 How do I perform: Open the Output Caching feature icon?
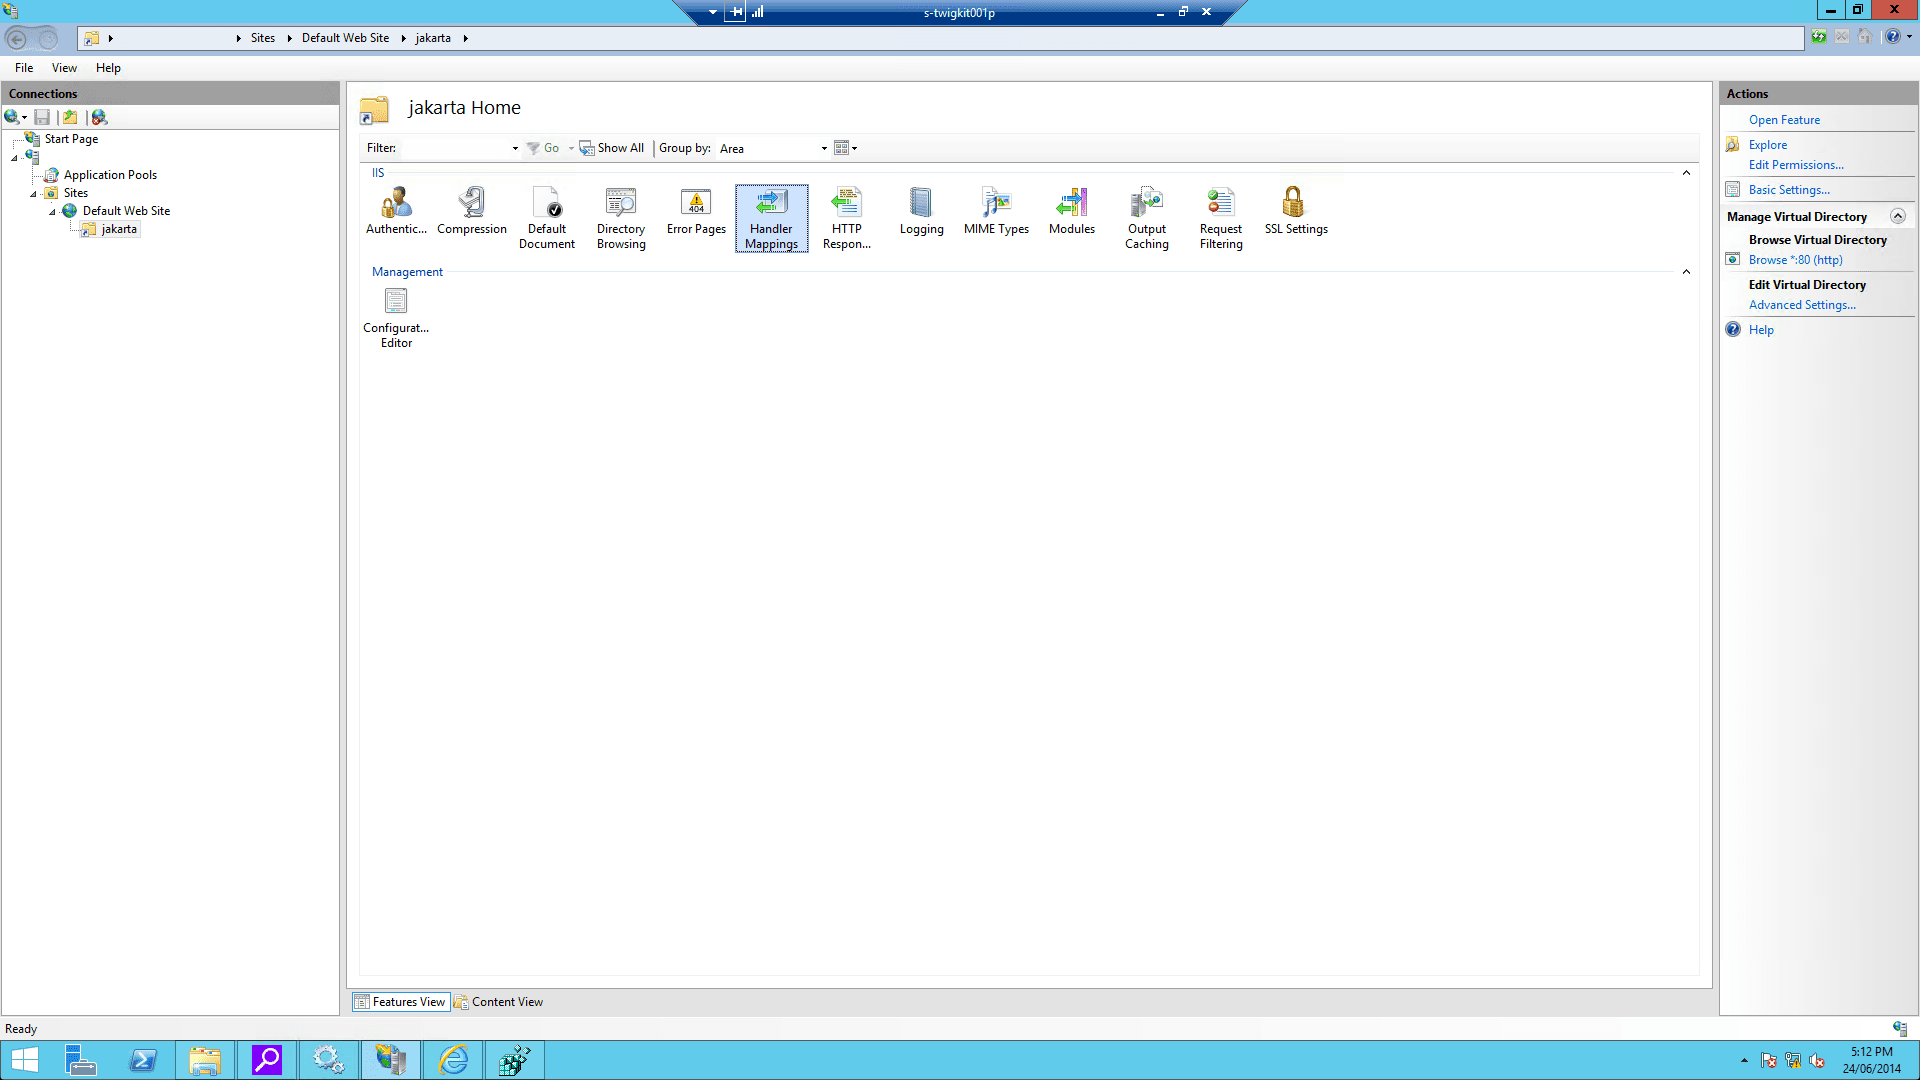pyautogui.click(x=1146, y=217)
